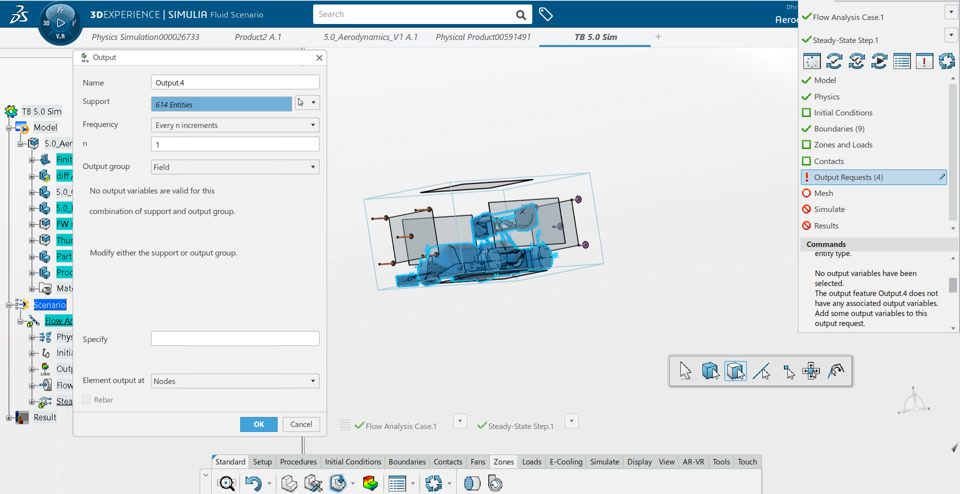Viewport: 960px width, 494px height.
Task: Open the Element output at Nodes dropdown
Action: click(235, 381)
